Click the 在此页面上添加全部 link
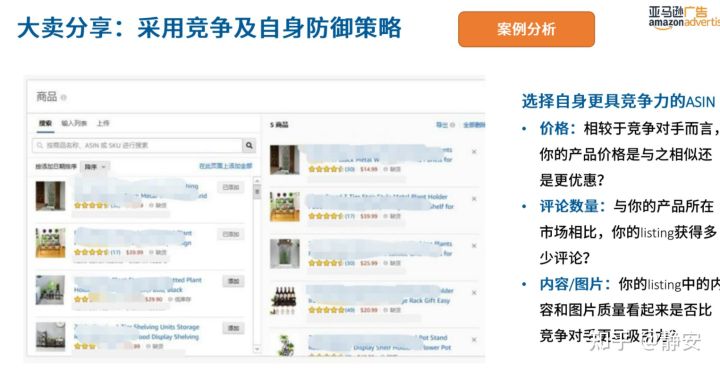 (225, 166)
